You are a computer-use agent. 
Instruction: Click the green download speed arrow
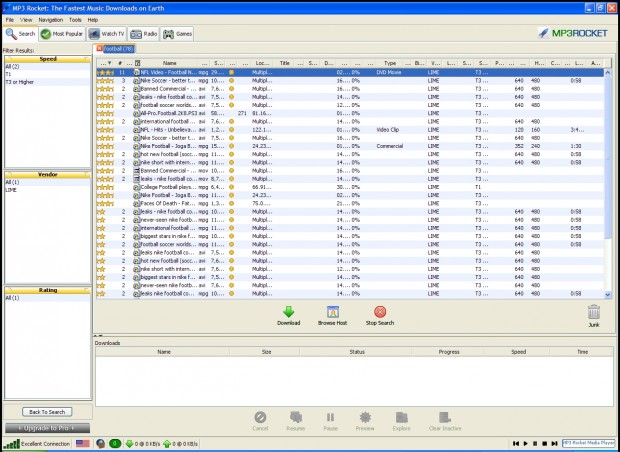[x=129, y=444]
